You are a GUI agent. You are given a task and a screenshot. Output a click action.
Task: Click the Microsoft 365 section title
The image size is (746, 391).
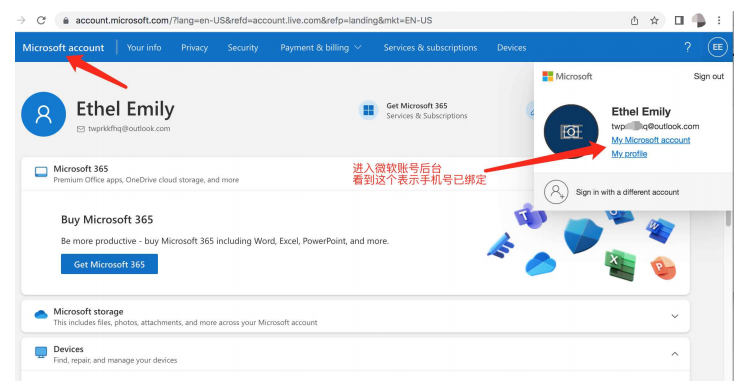click(x=80, y=169)
